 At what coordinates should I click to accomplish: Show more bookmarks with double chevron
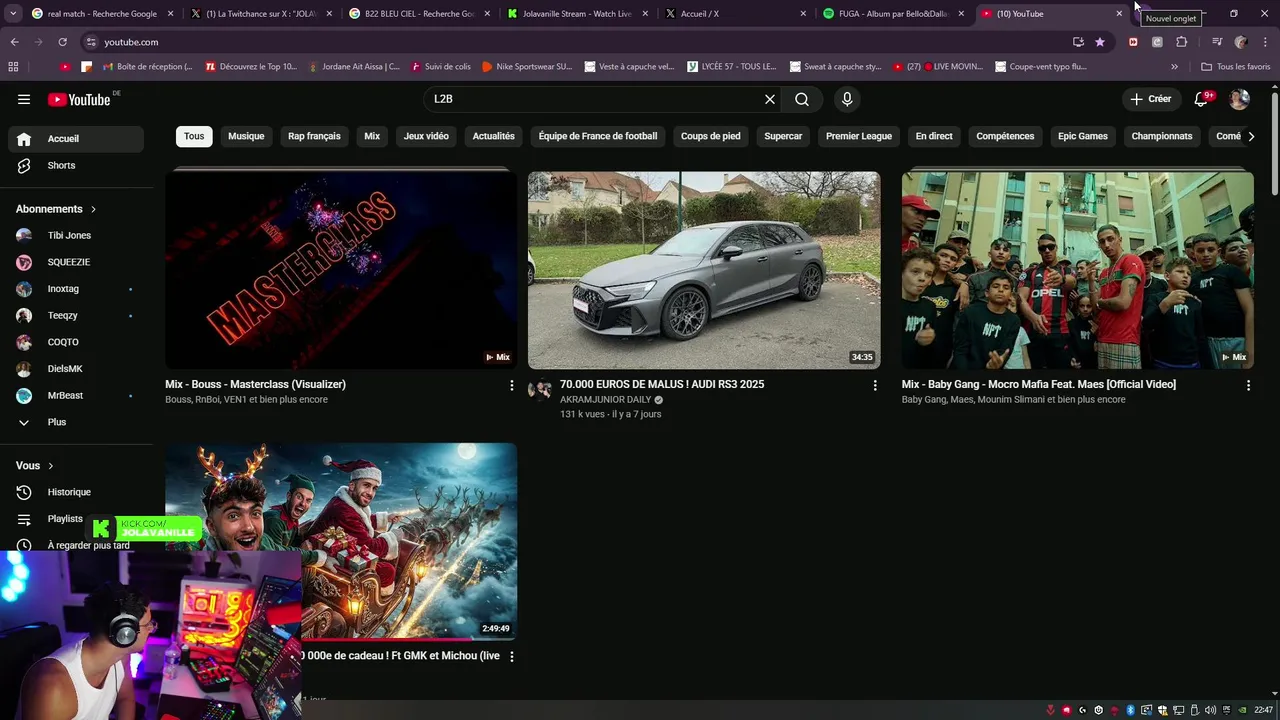pos(1174,67)
